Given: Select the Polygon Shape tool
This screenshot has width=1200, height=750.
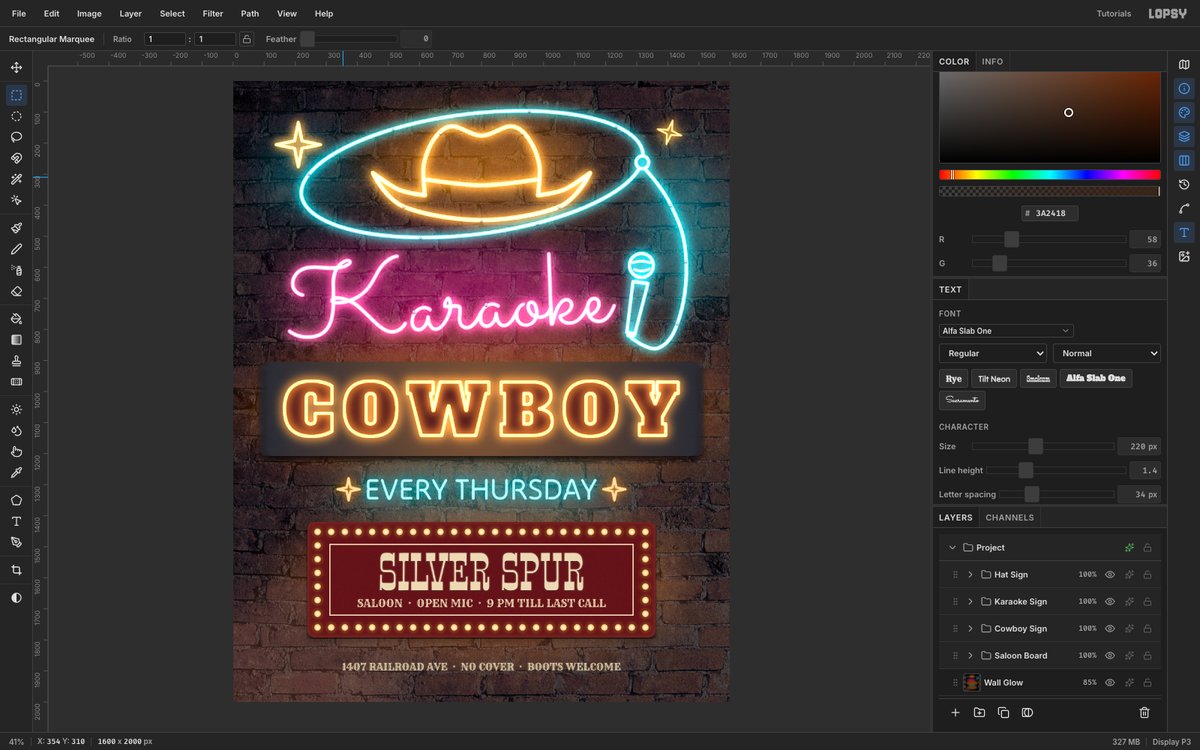Looking at the screenshot, I should (x=16, y=500).
